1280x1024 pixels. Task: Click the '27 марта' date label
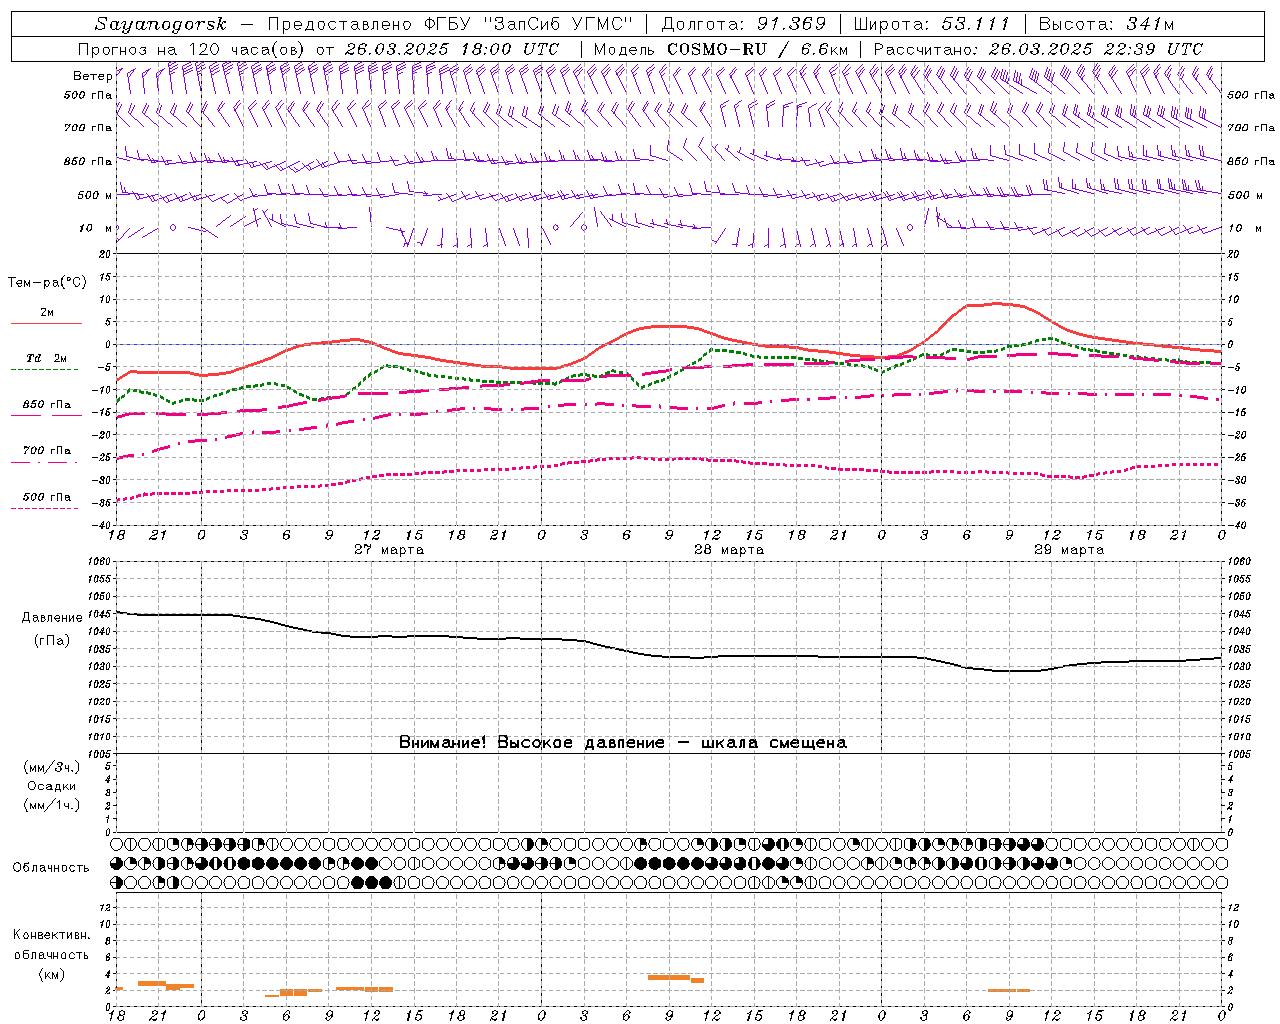click(389, 550)
